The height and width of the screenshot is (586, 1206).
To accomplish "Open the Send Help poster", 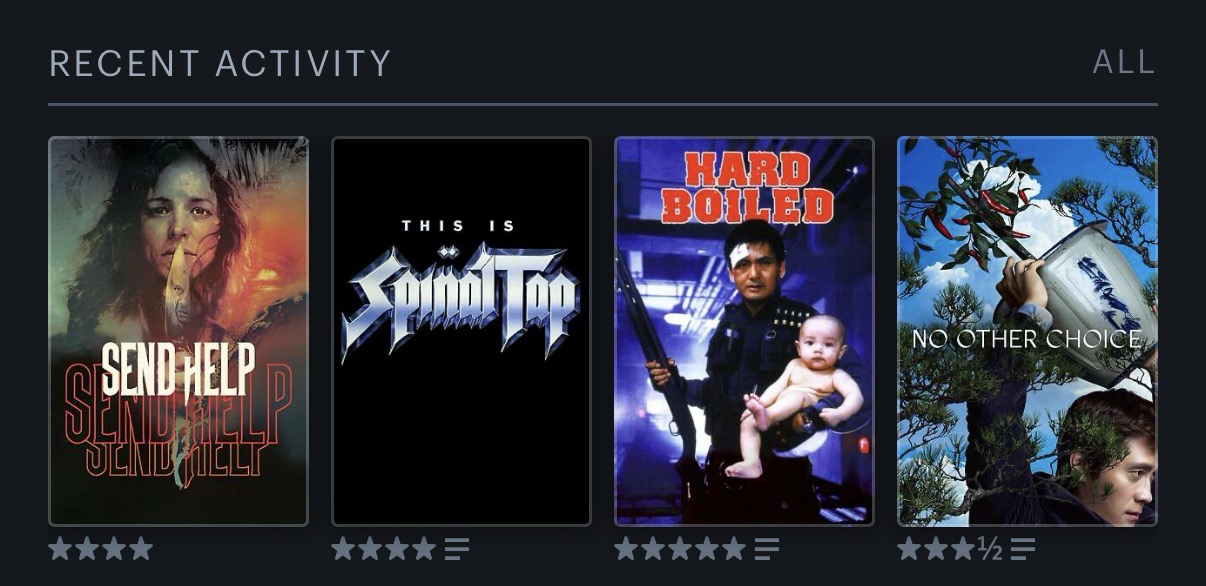I will (178, 331).
